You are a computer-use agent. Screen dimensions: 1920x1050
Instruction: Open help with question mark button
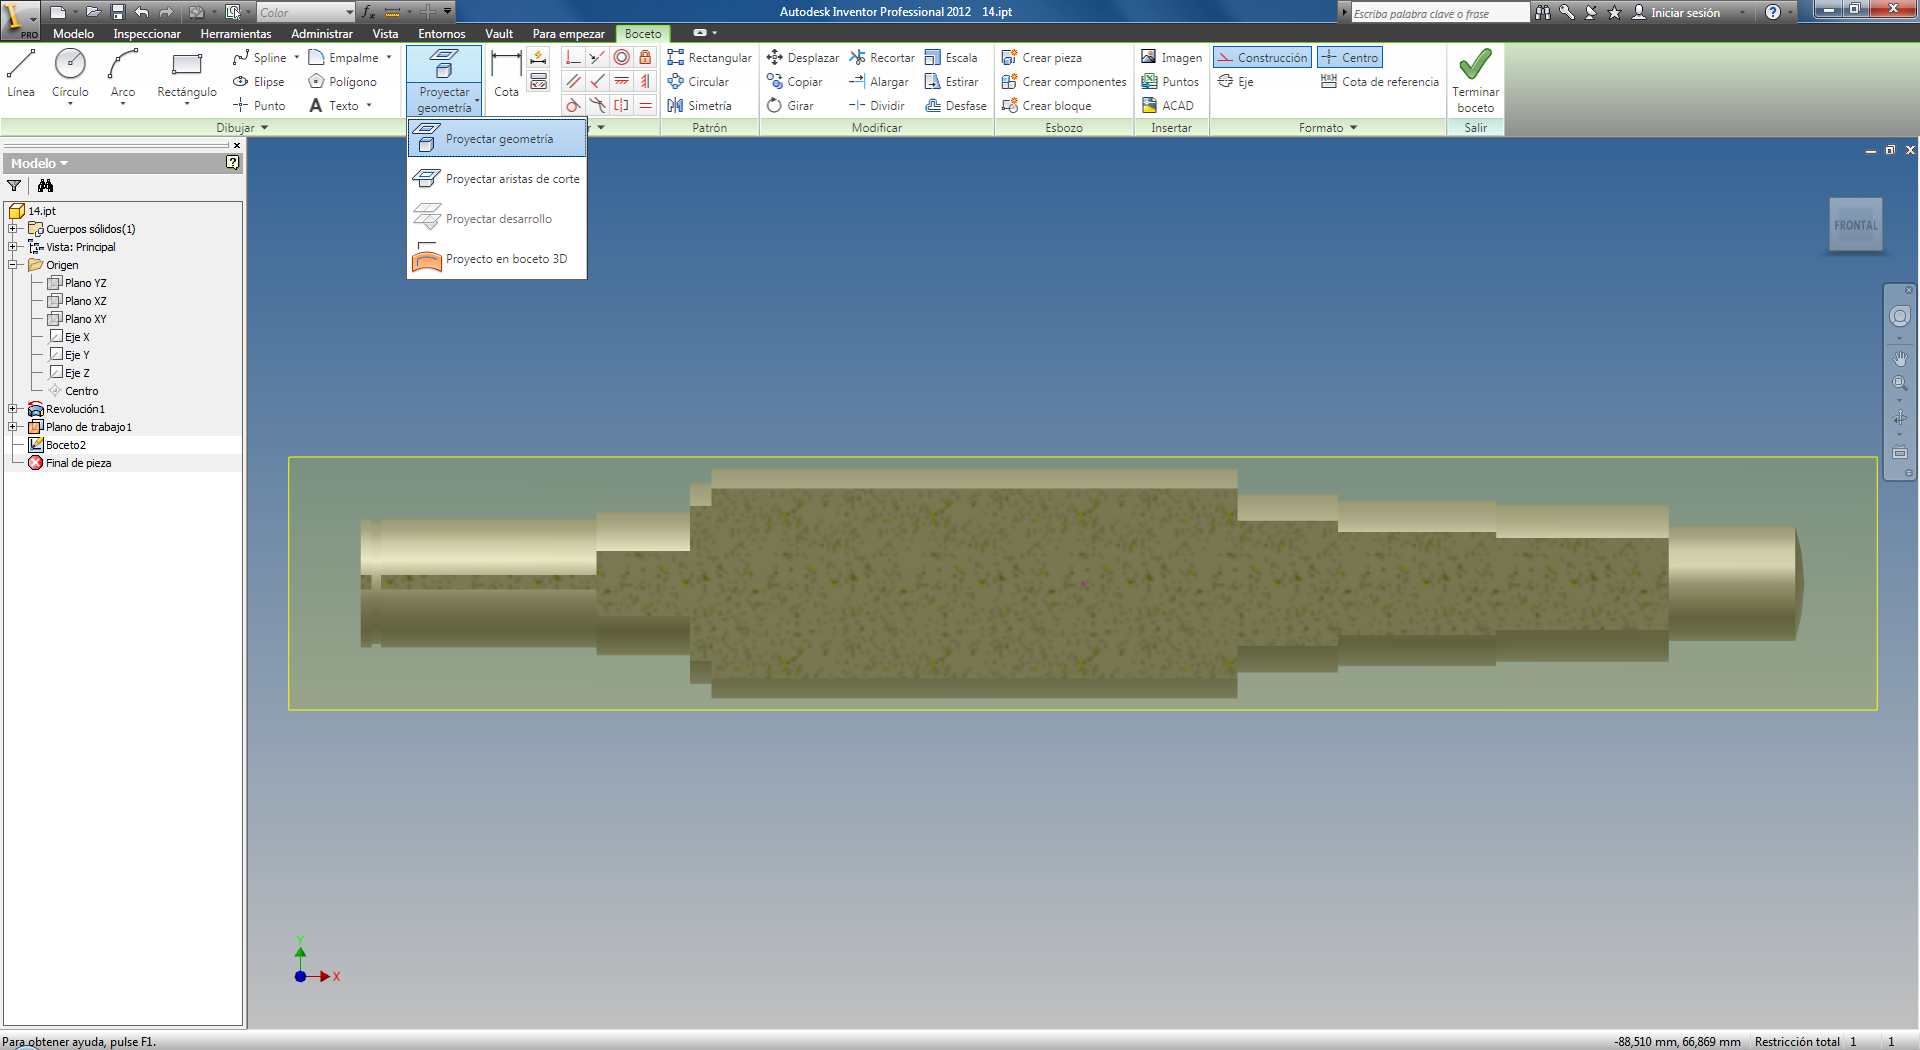(1773, 12)
